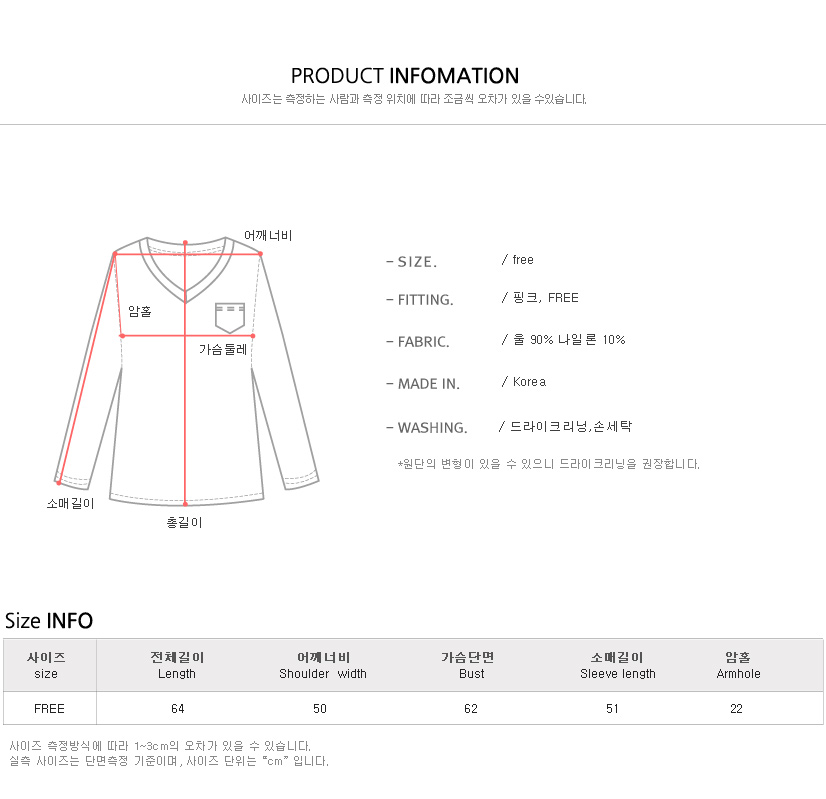Viewport: 826px width, 799px height.
Task: Click the PRODUCT INFOMATION heading
Action: 405,76
